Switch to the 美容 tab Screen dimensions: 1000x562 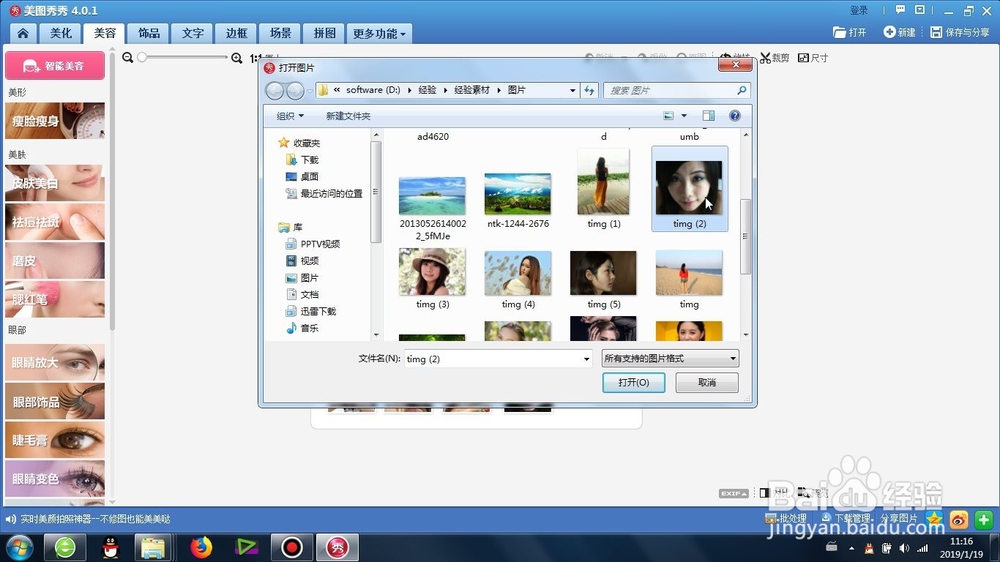[105, 33]
